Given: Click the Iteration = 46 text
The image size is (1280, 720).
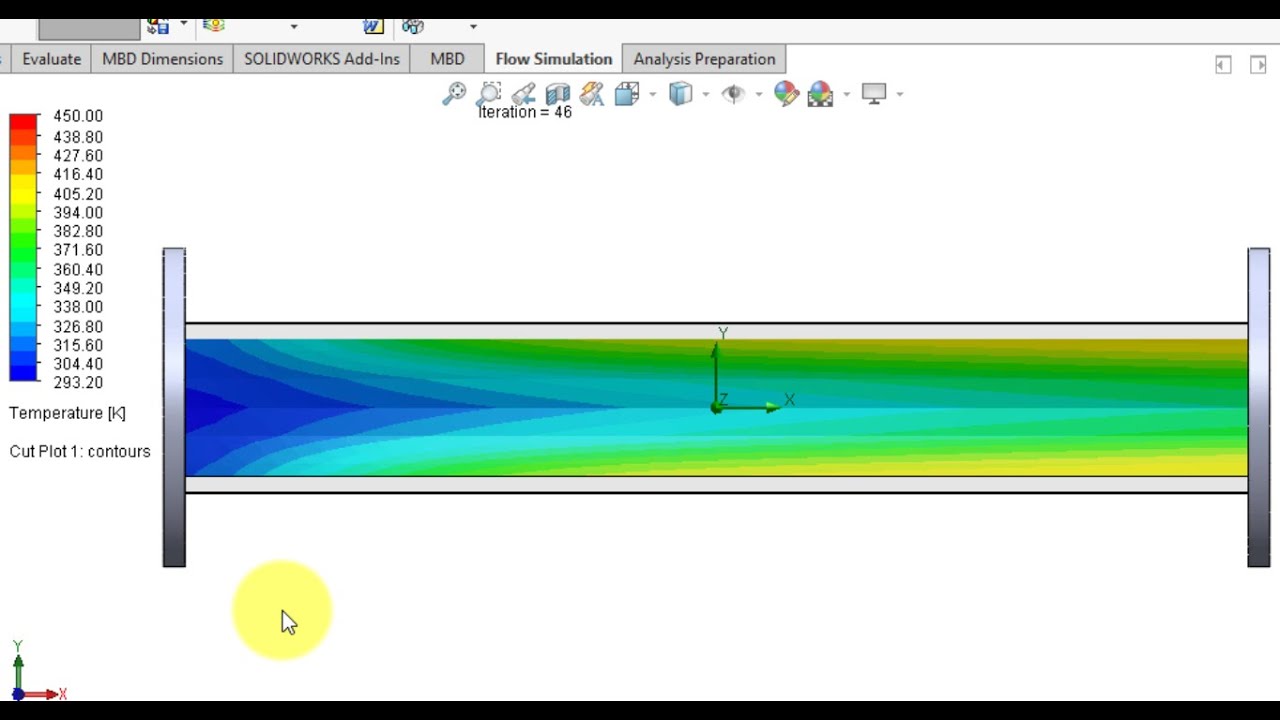Looking at the screenshot, I should (525, 112).
